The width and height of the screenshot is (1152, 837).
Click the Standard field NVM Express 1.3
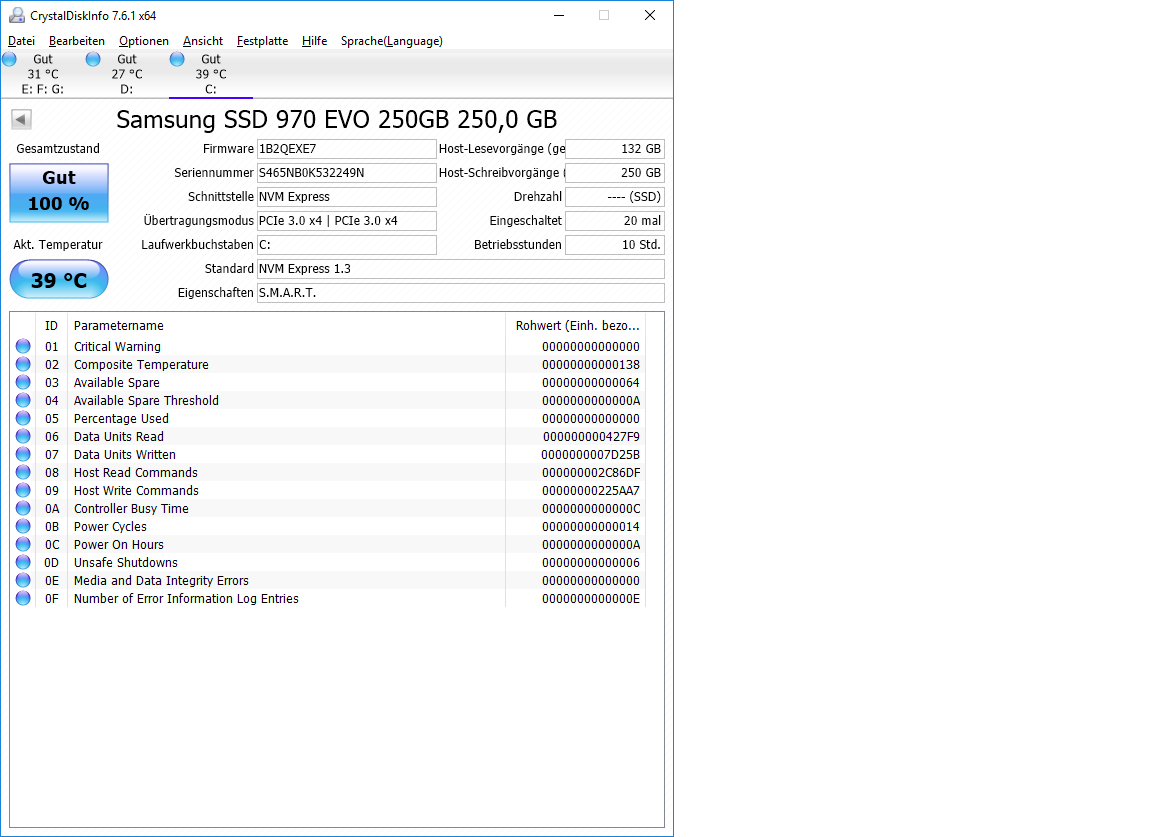pyautogui.click(x=461, y=269)
